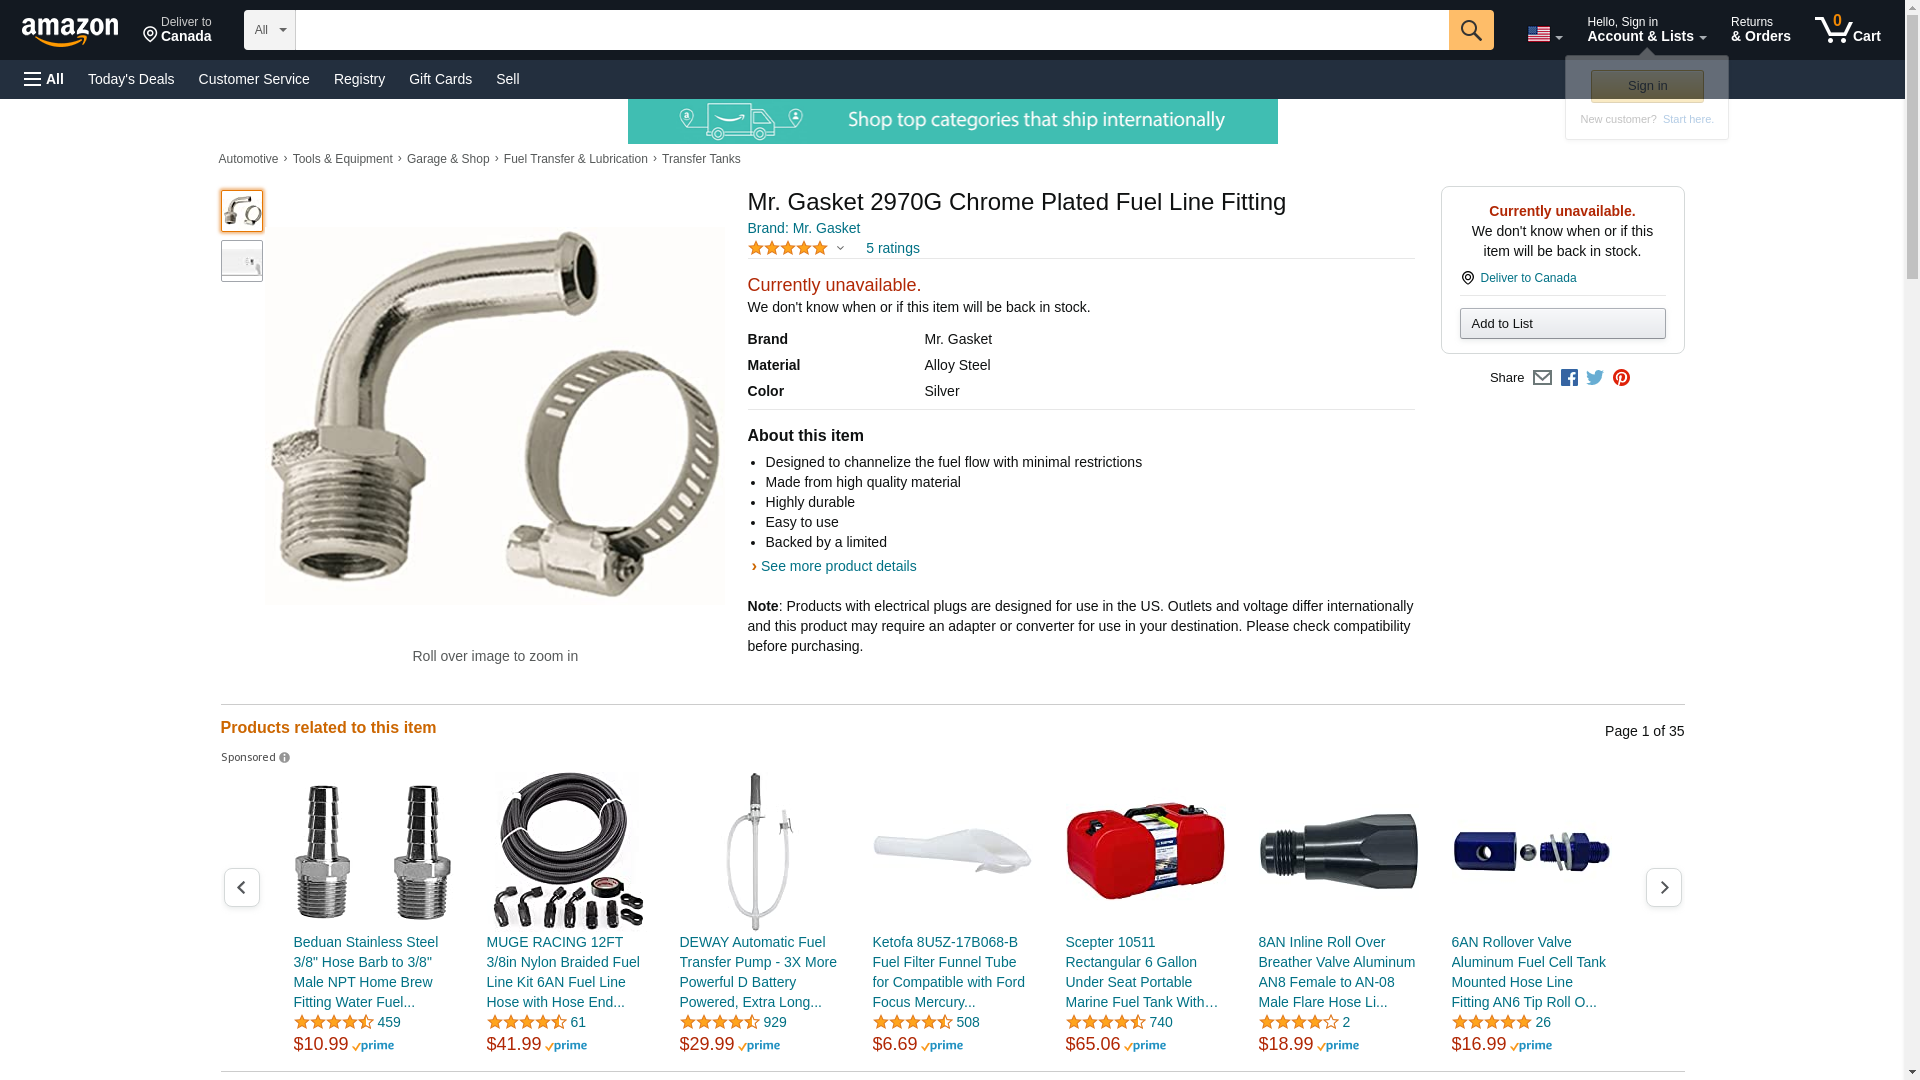
Task: Select the second product thumbnail image
Action: (x=242, y=261)
